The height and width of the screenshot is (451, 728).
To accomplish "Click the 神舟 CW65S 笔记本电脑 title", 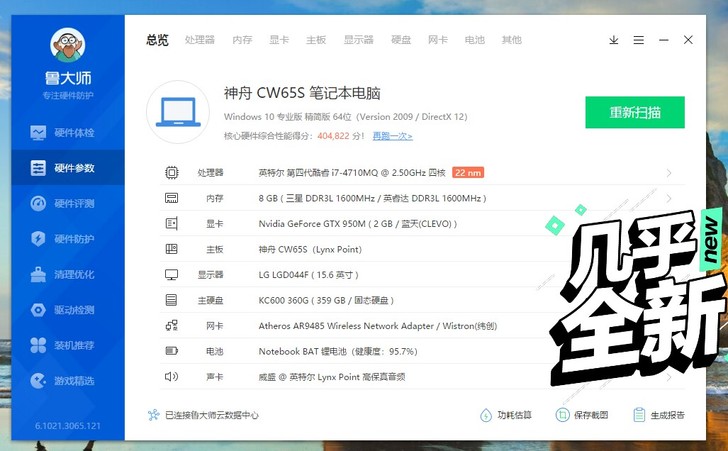I will tap(302, 93).
